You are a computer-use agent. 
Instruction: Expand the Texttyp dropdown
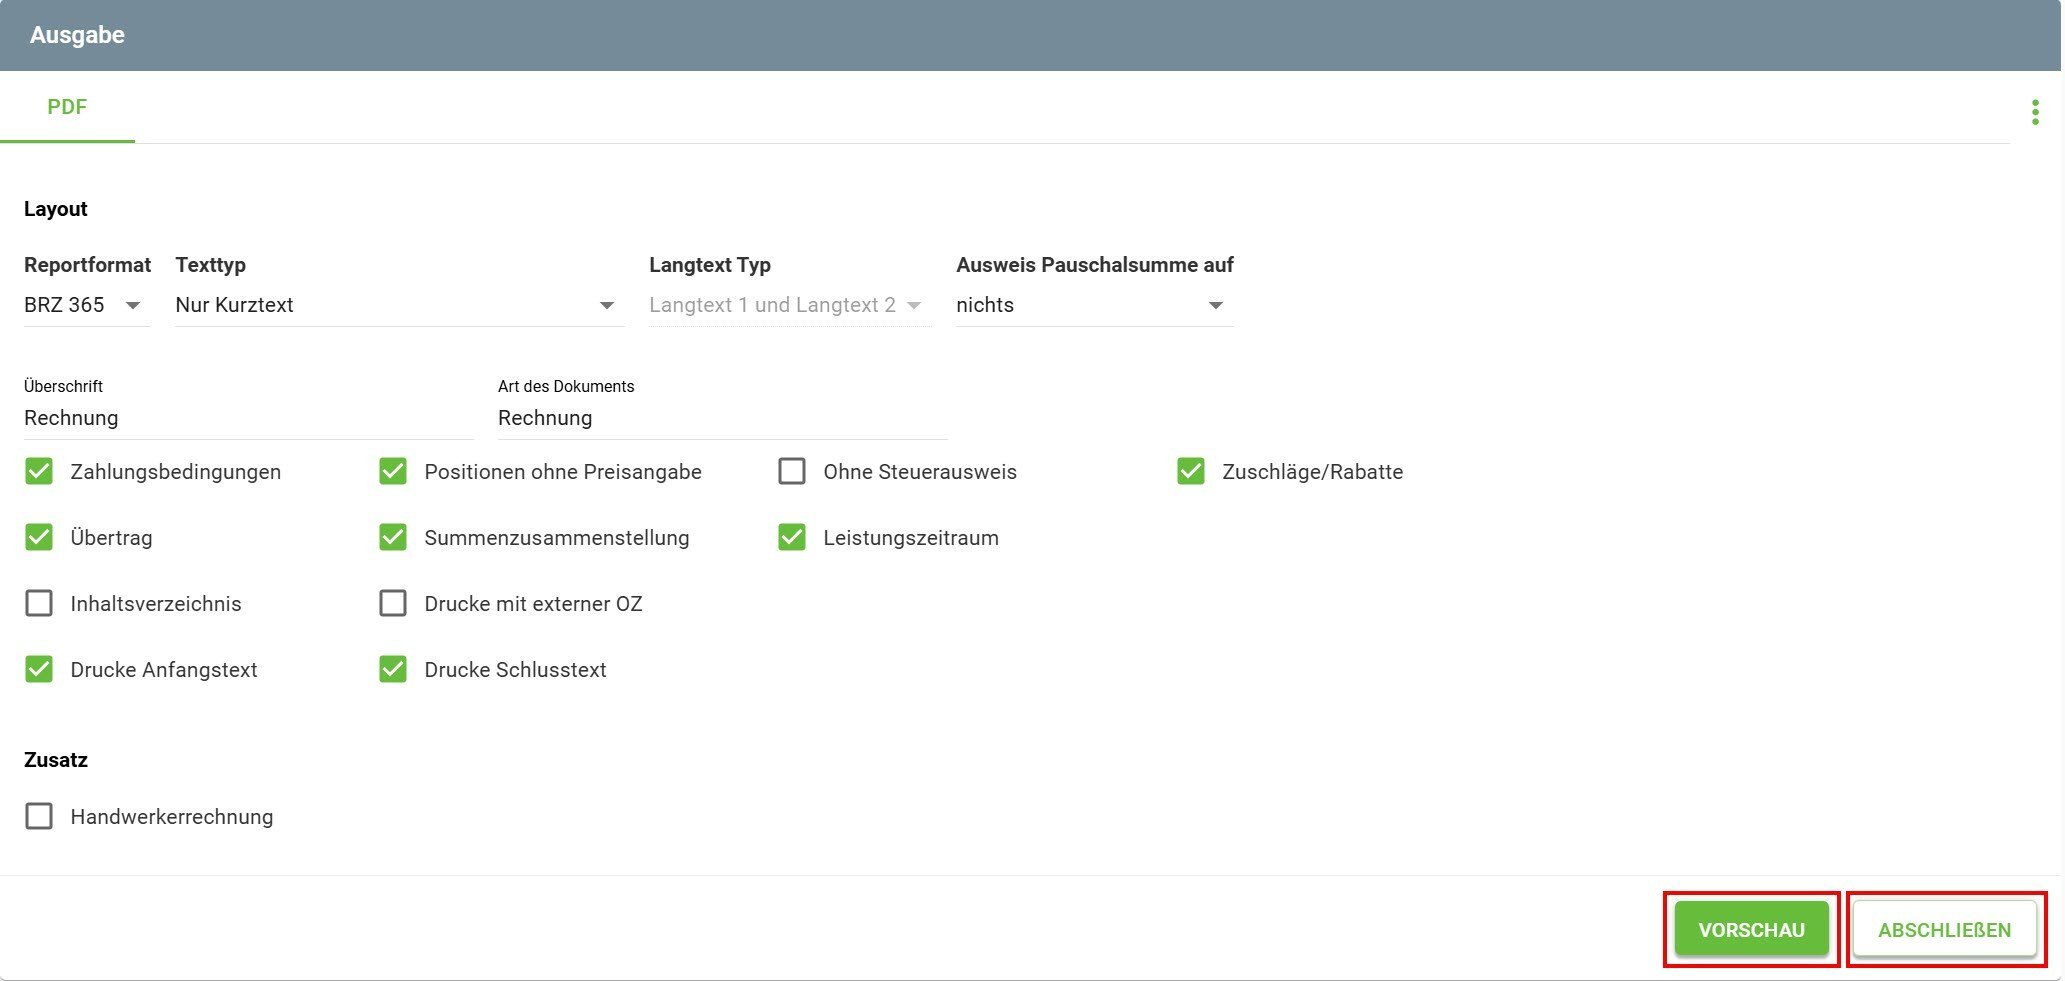click(398, 305)
